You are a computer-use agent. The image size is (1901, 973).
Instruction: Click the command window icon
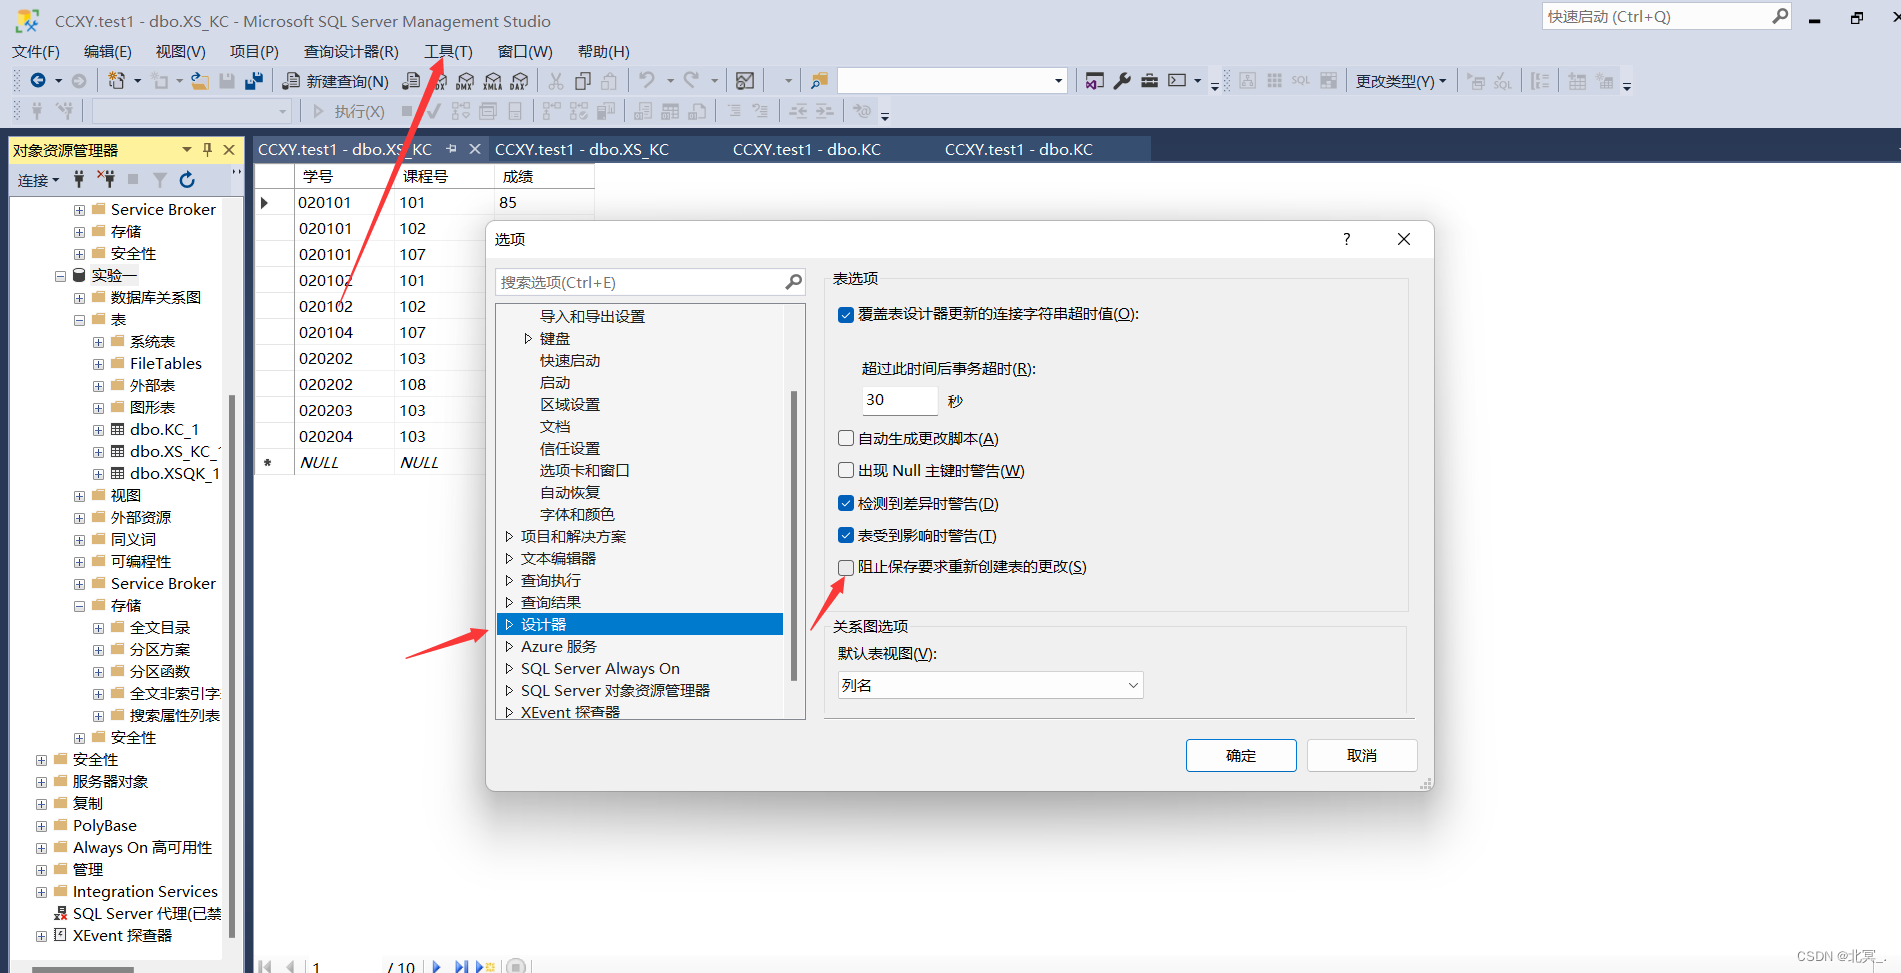1177,81
